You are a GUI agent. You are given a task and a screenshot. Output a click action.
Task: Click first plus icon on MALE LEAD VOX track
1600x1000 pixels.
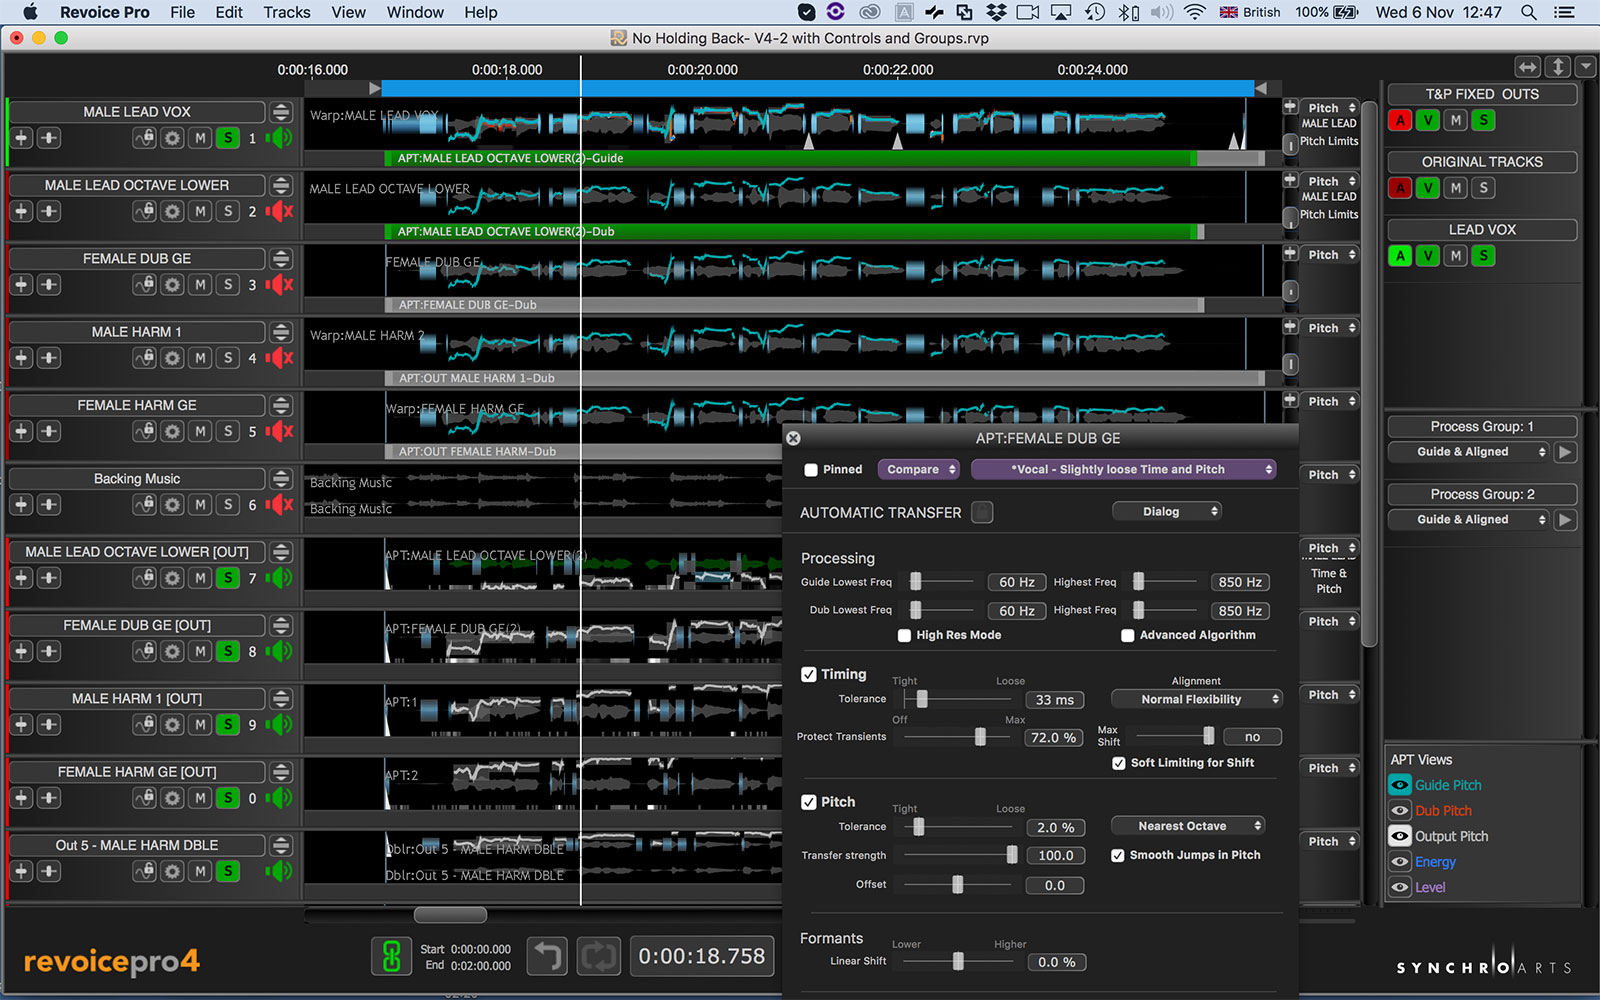click(x=22, y=138)
